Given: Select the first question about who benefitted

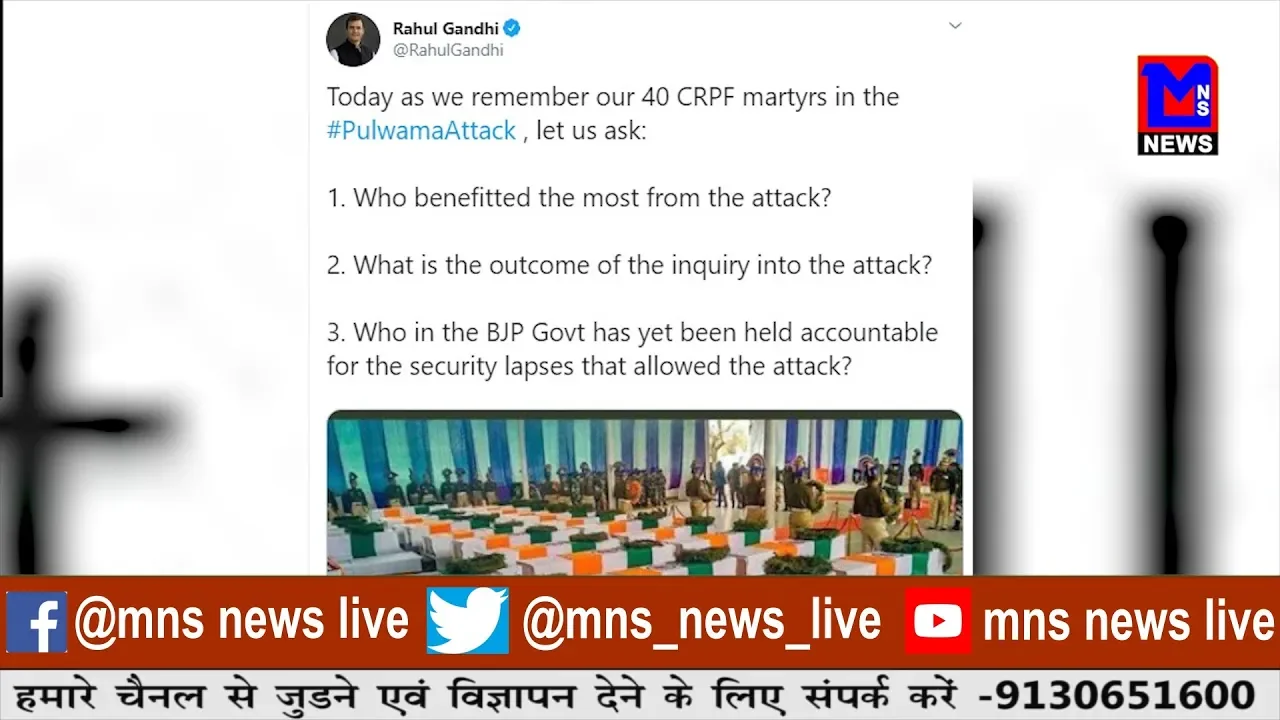Looking at the screenshot, I should click(579, 198).
